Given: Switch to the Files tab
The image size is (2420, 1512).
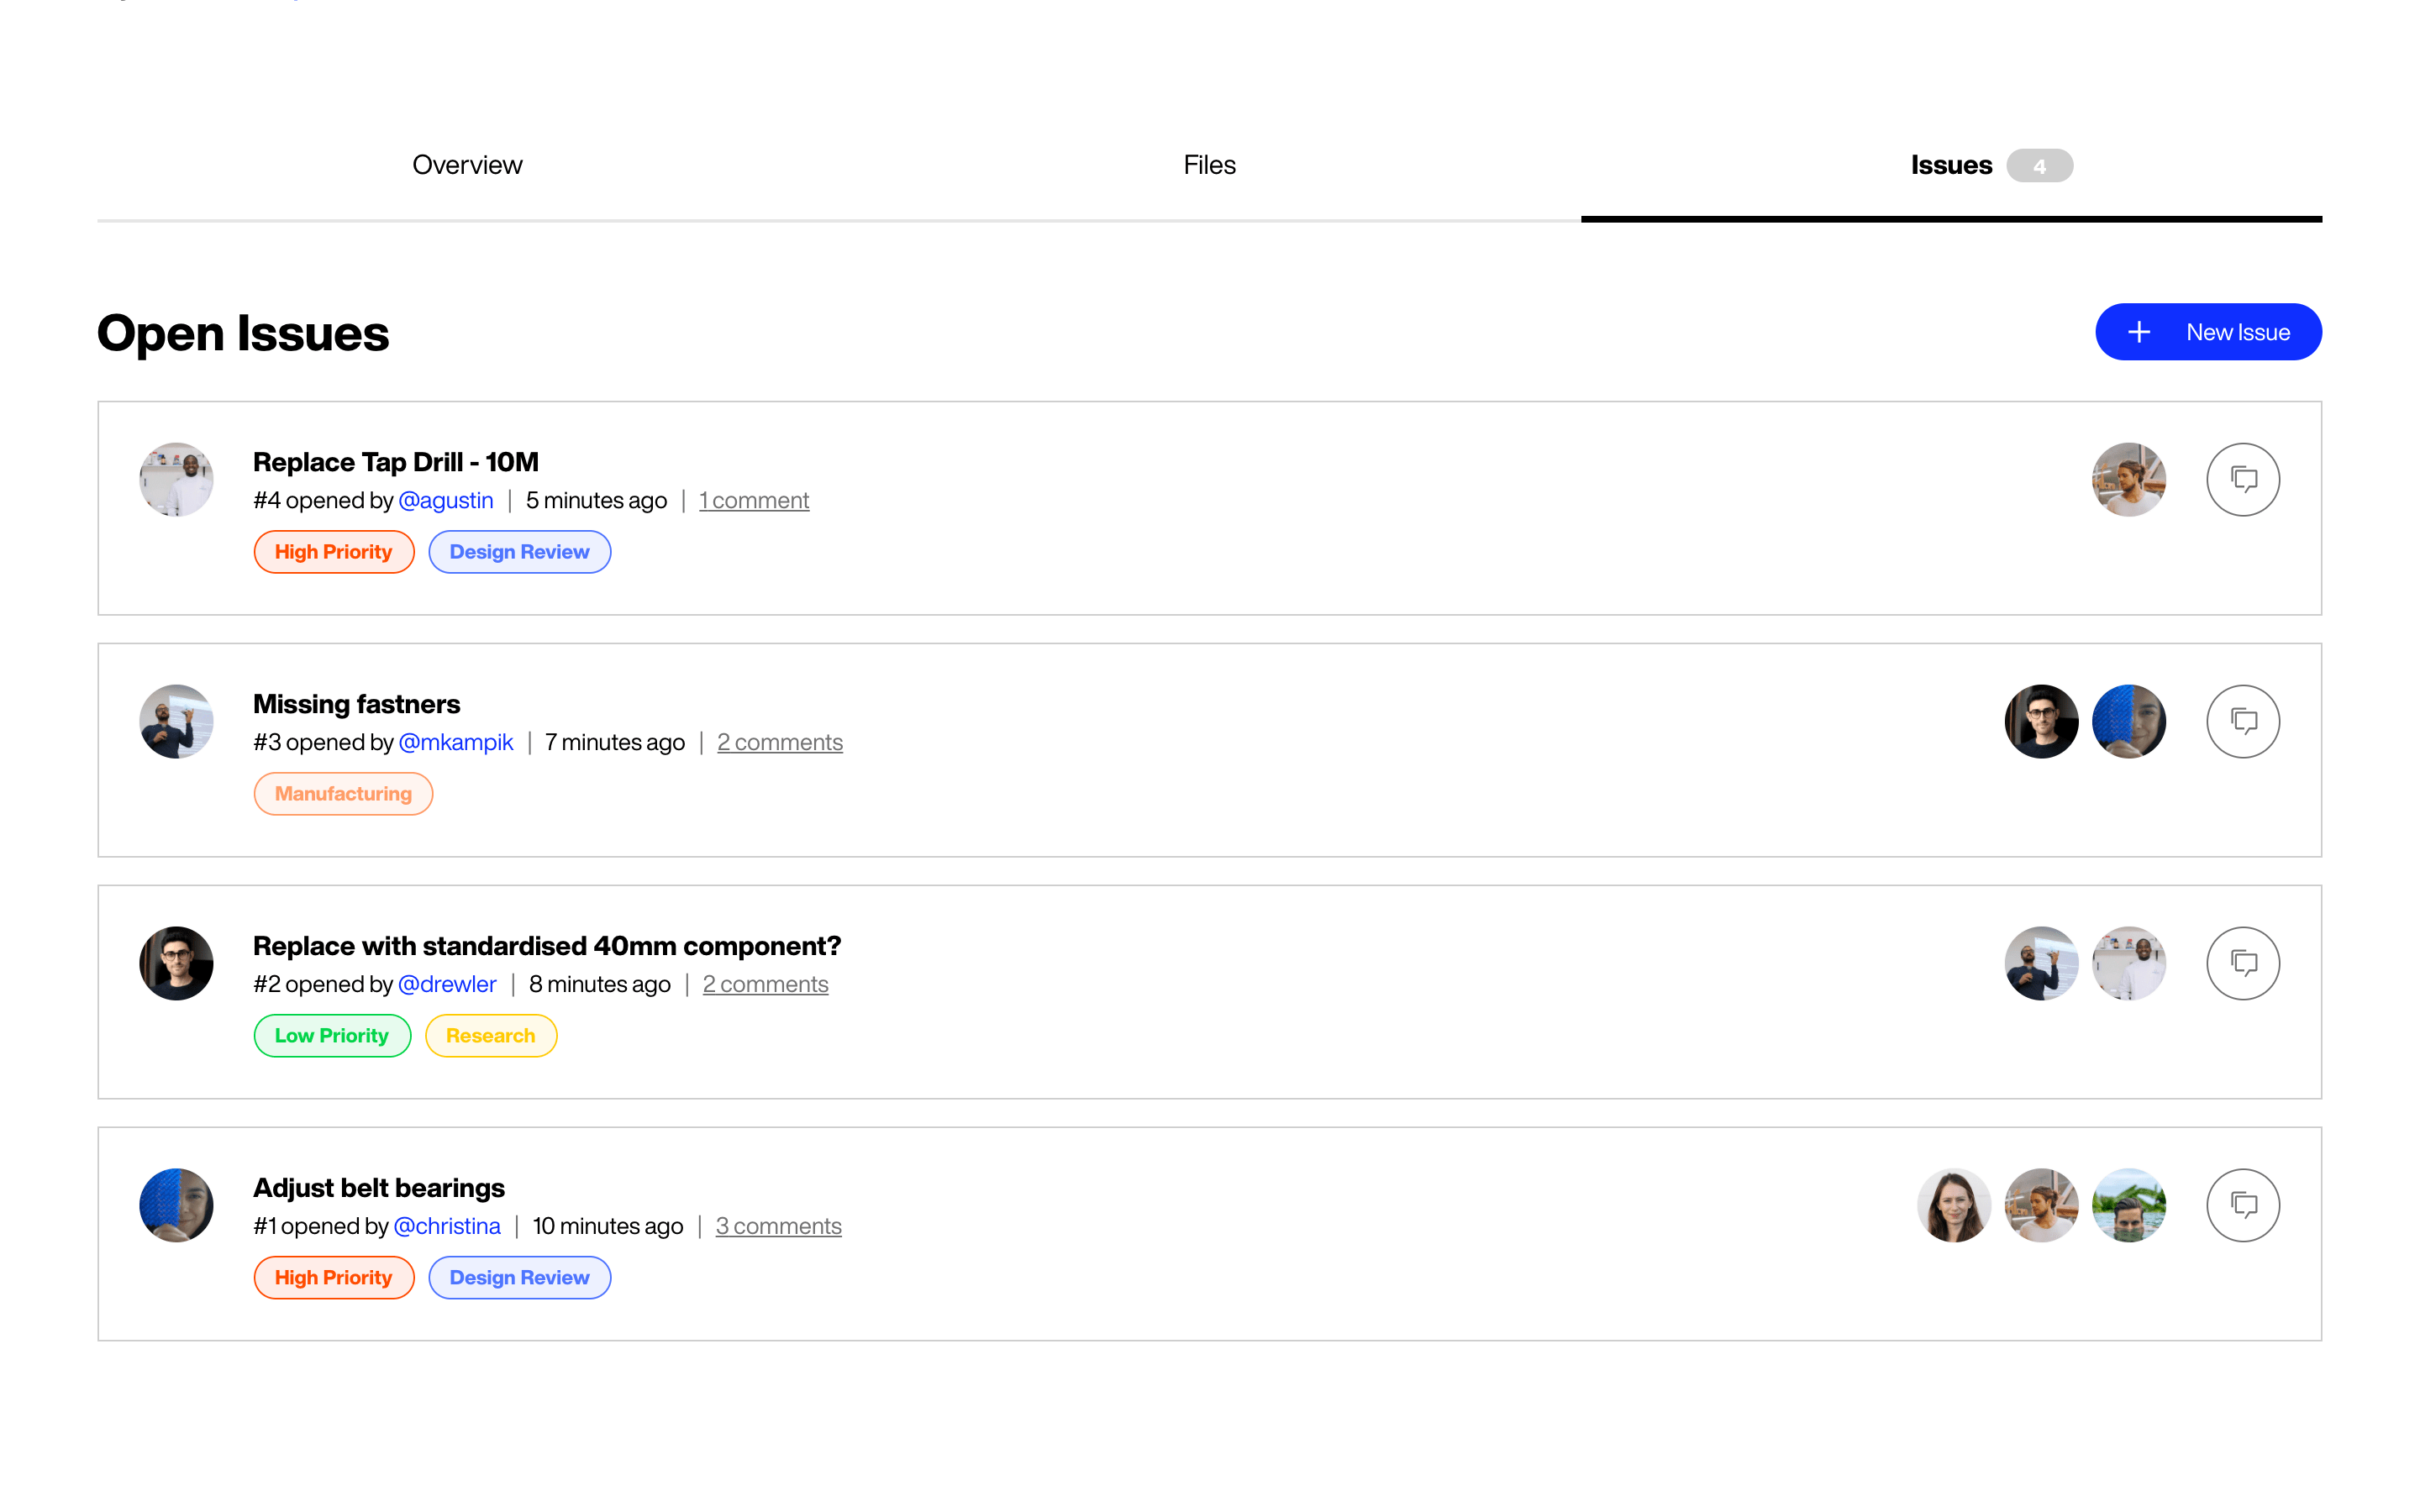Looking at the screenshot, I should [x=1209, y=165].
